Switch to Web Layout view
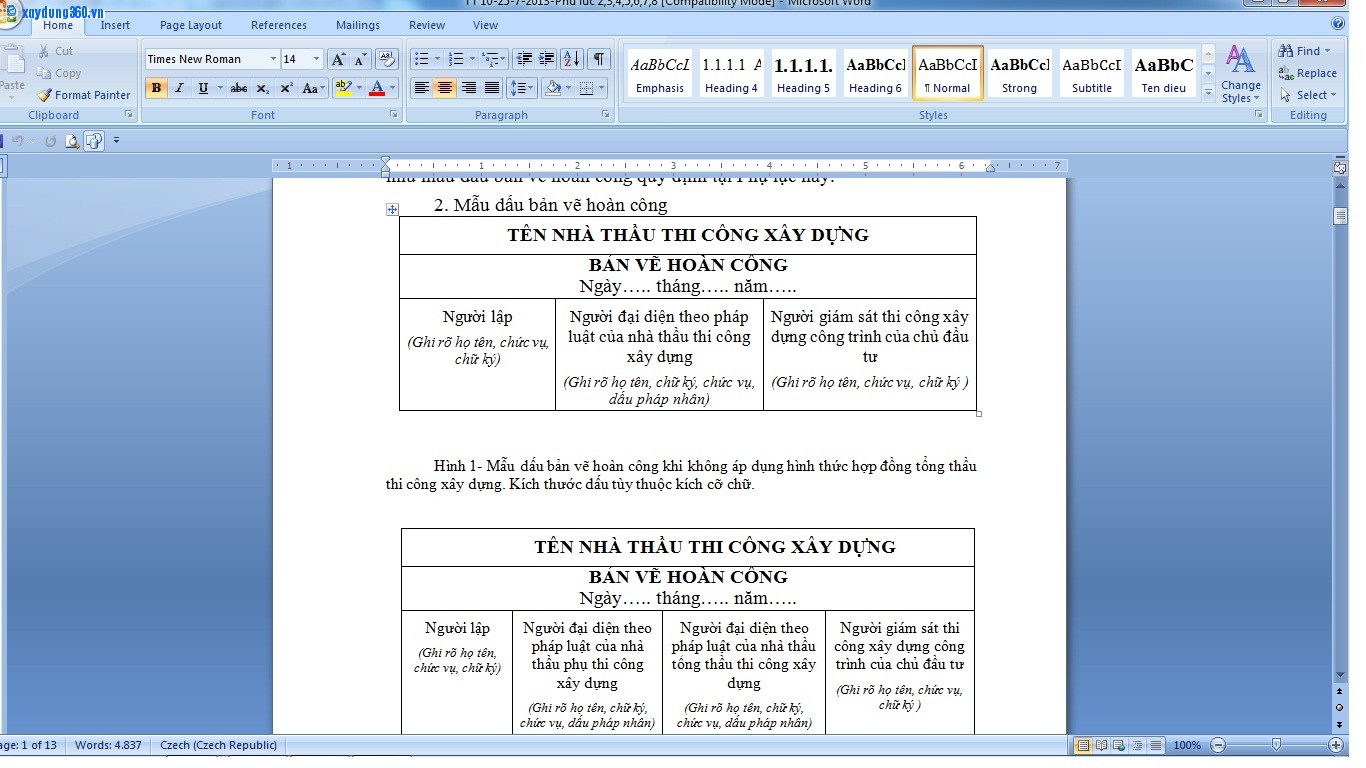 click(1119, 745)
